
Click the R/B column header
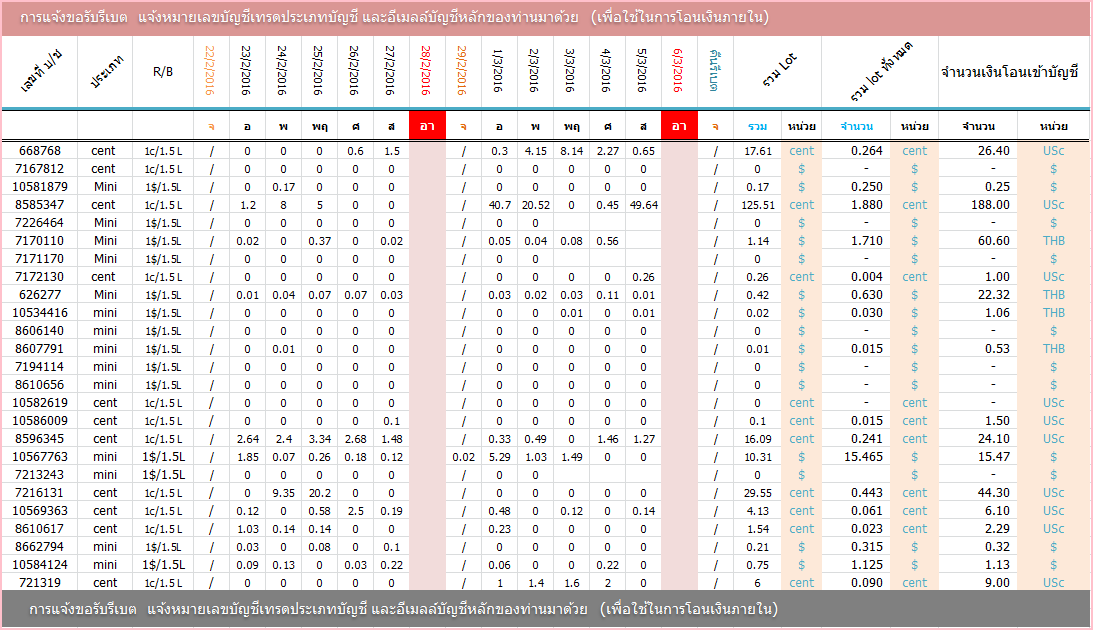(x=162, y=72)
